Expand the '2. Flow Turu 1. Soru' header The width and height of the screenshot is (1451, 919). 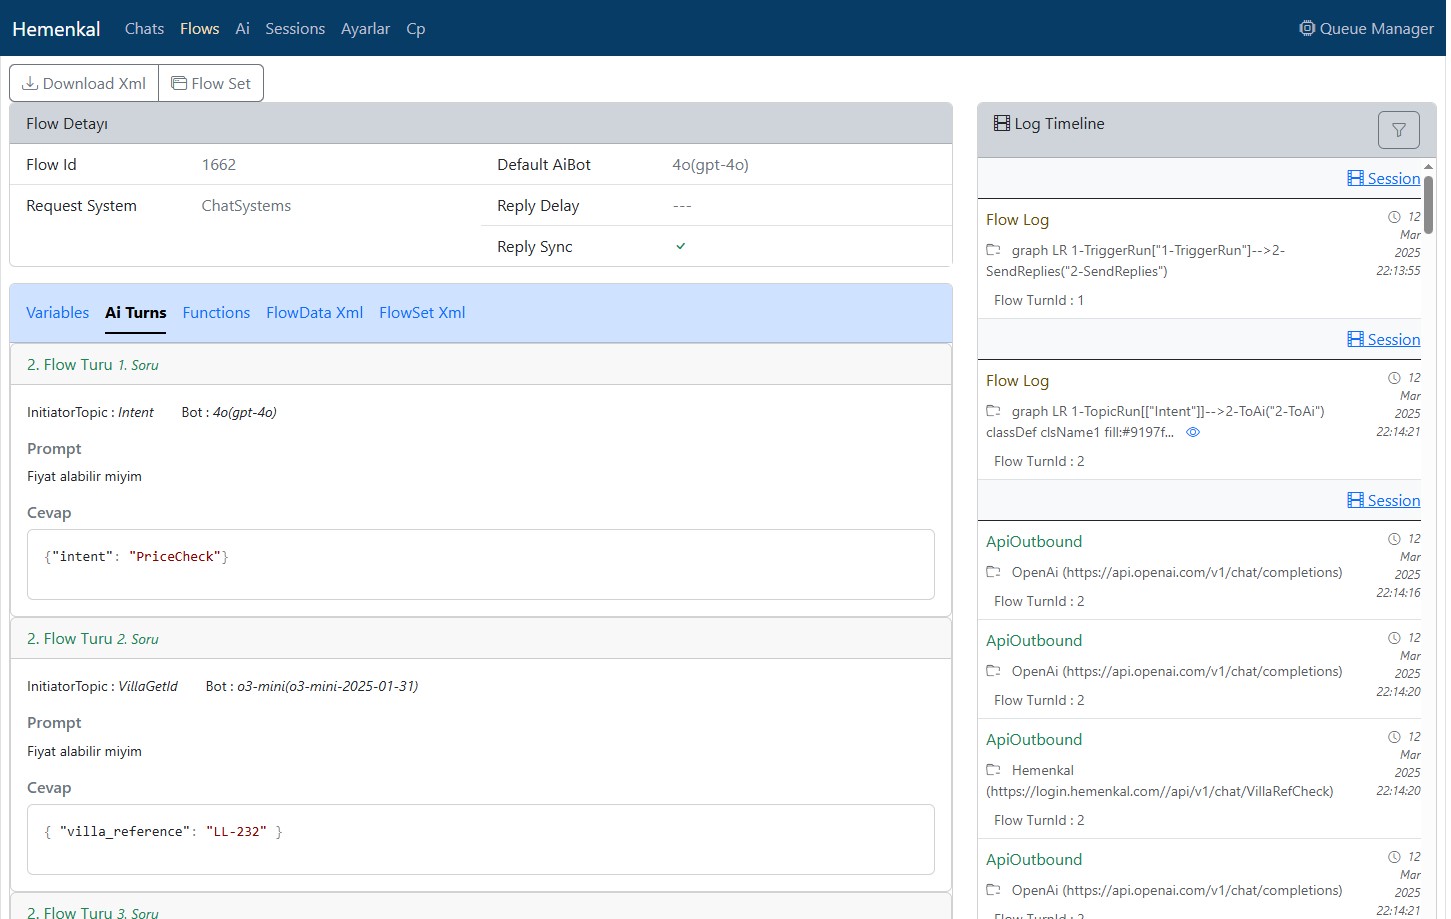(x=92, y=365)
